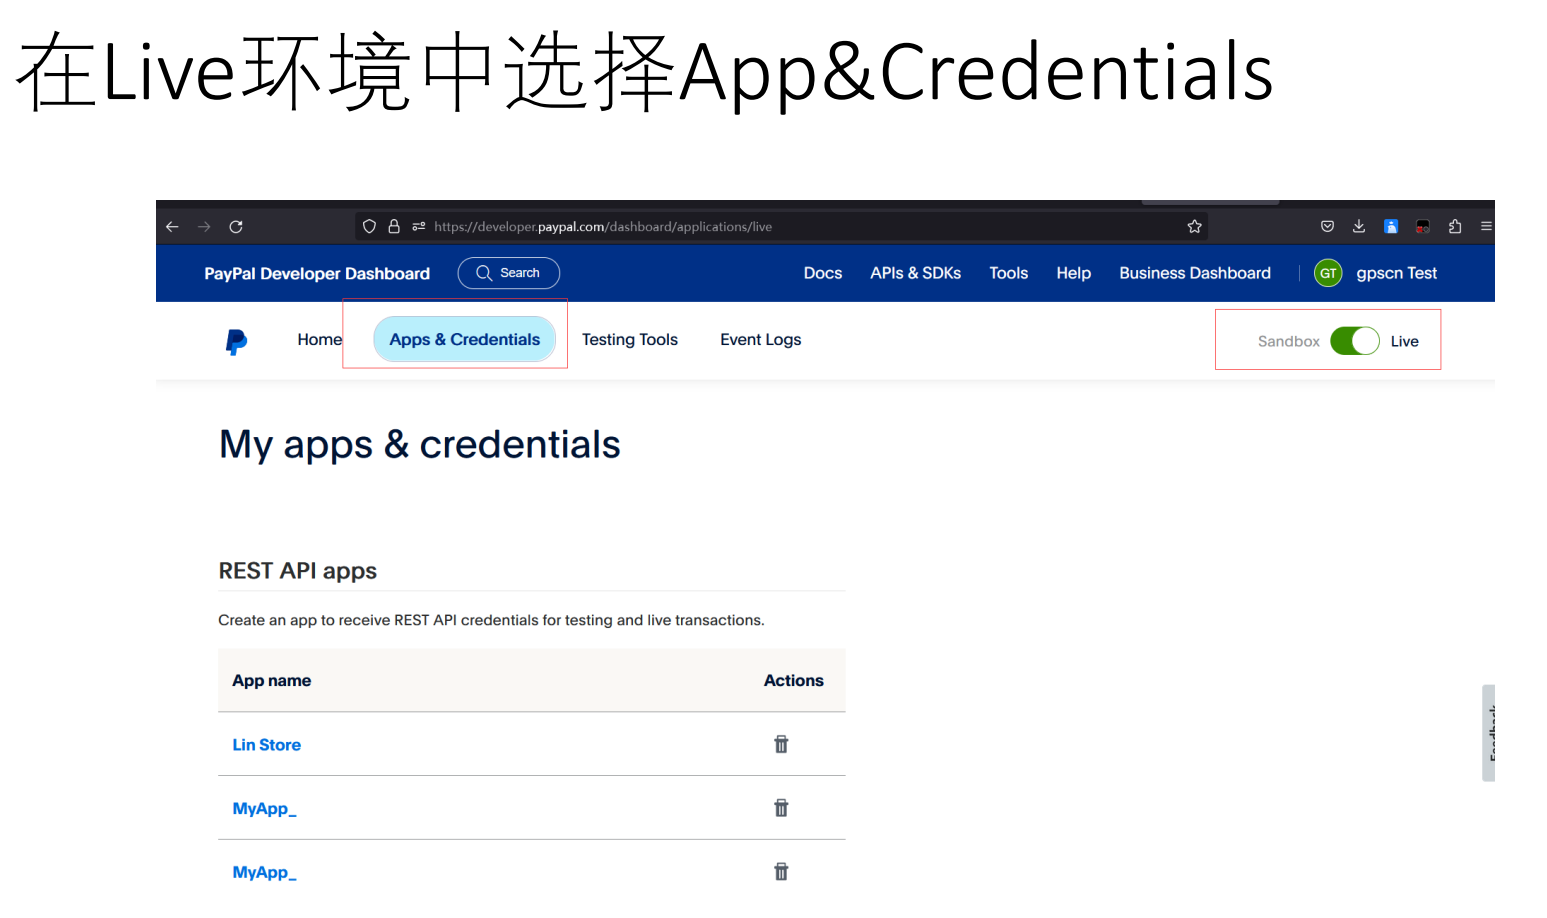Image resolution: width=1547 pixels, height=918 pixels.
Task: Delete the Lin Store app with its trash icon
Action: 781,744
